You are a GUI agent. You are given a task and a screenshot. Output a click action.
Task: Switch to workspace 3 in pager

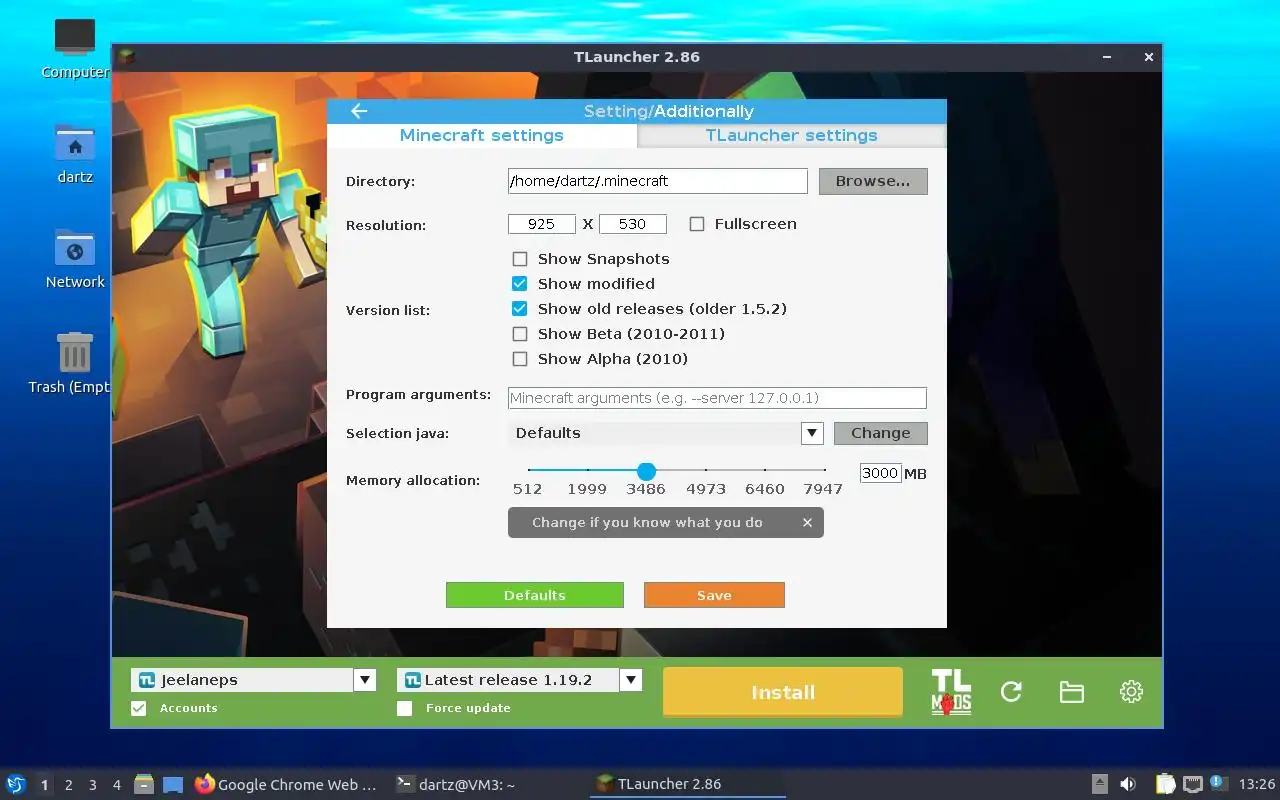click(x=93, y=785)
